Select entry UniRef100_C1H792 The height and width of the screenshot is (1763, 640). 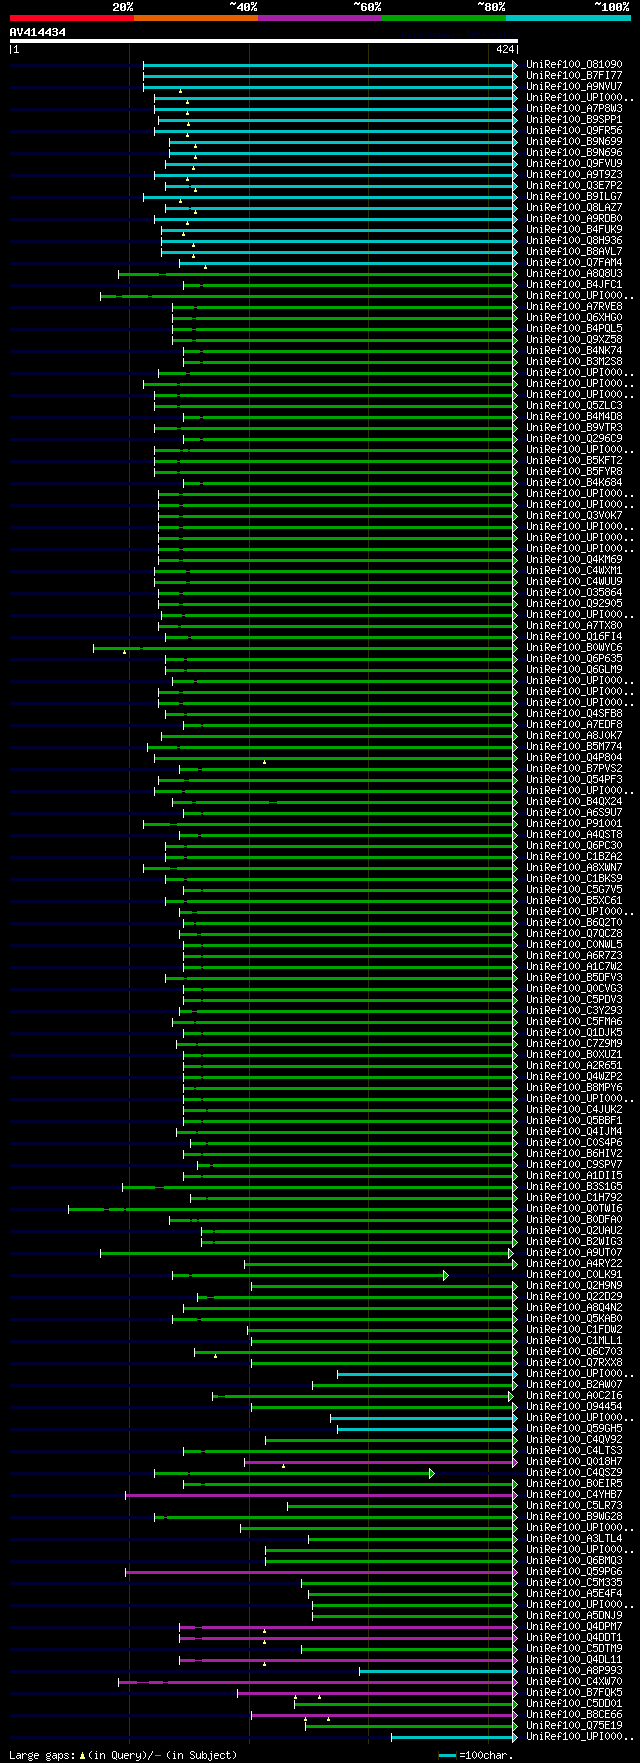pyautogui.click(x=574, y=1198)
